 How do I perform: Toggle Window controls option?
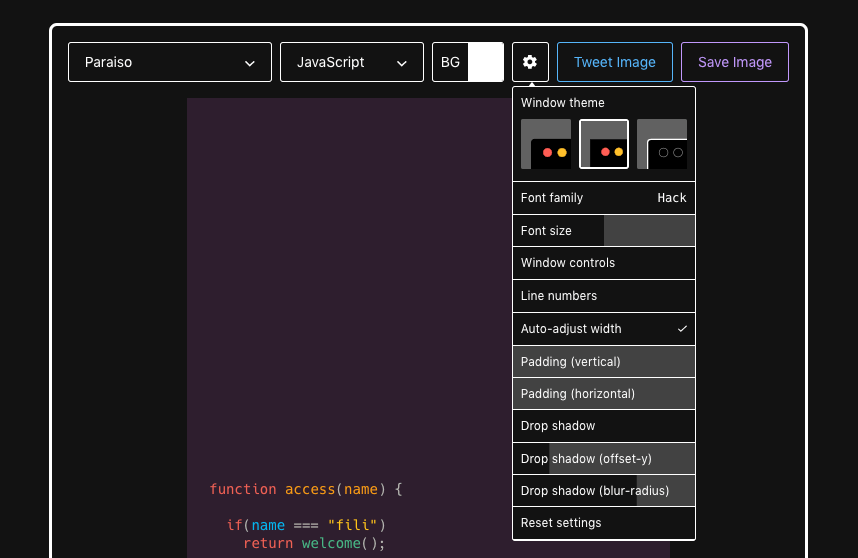click(x=604, y=263)
